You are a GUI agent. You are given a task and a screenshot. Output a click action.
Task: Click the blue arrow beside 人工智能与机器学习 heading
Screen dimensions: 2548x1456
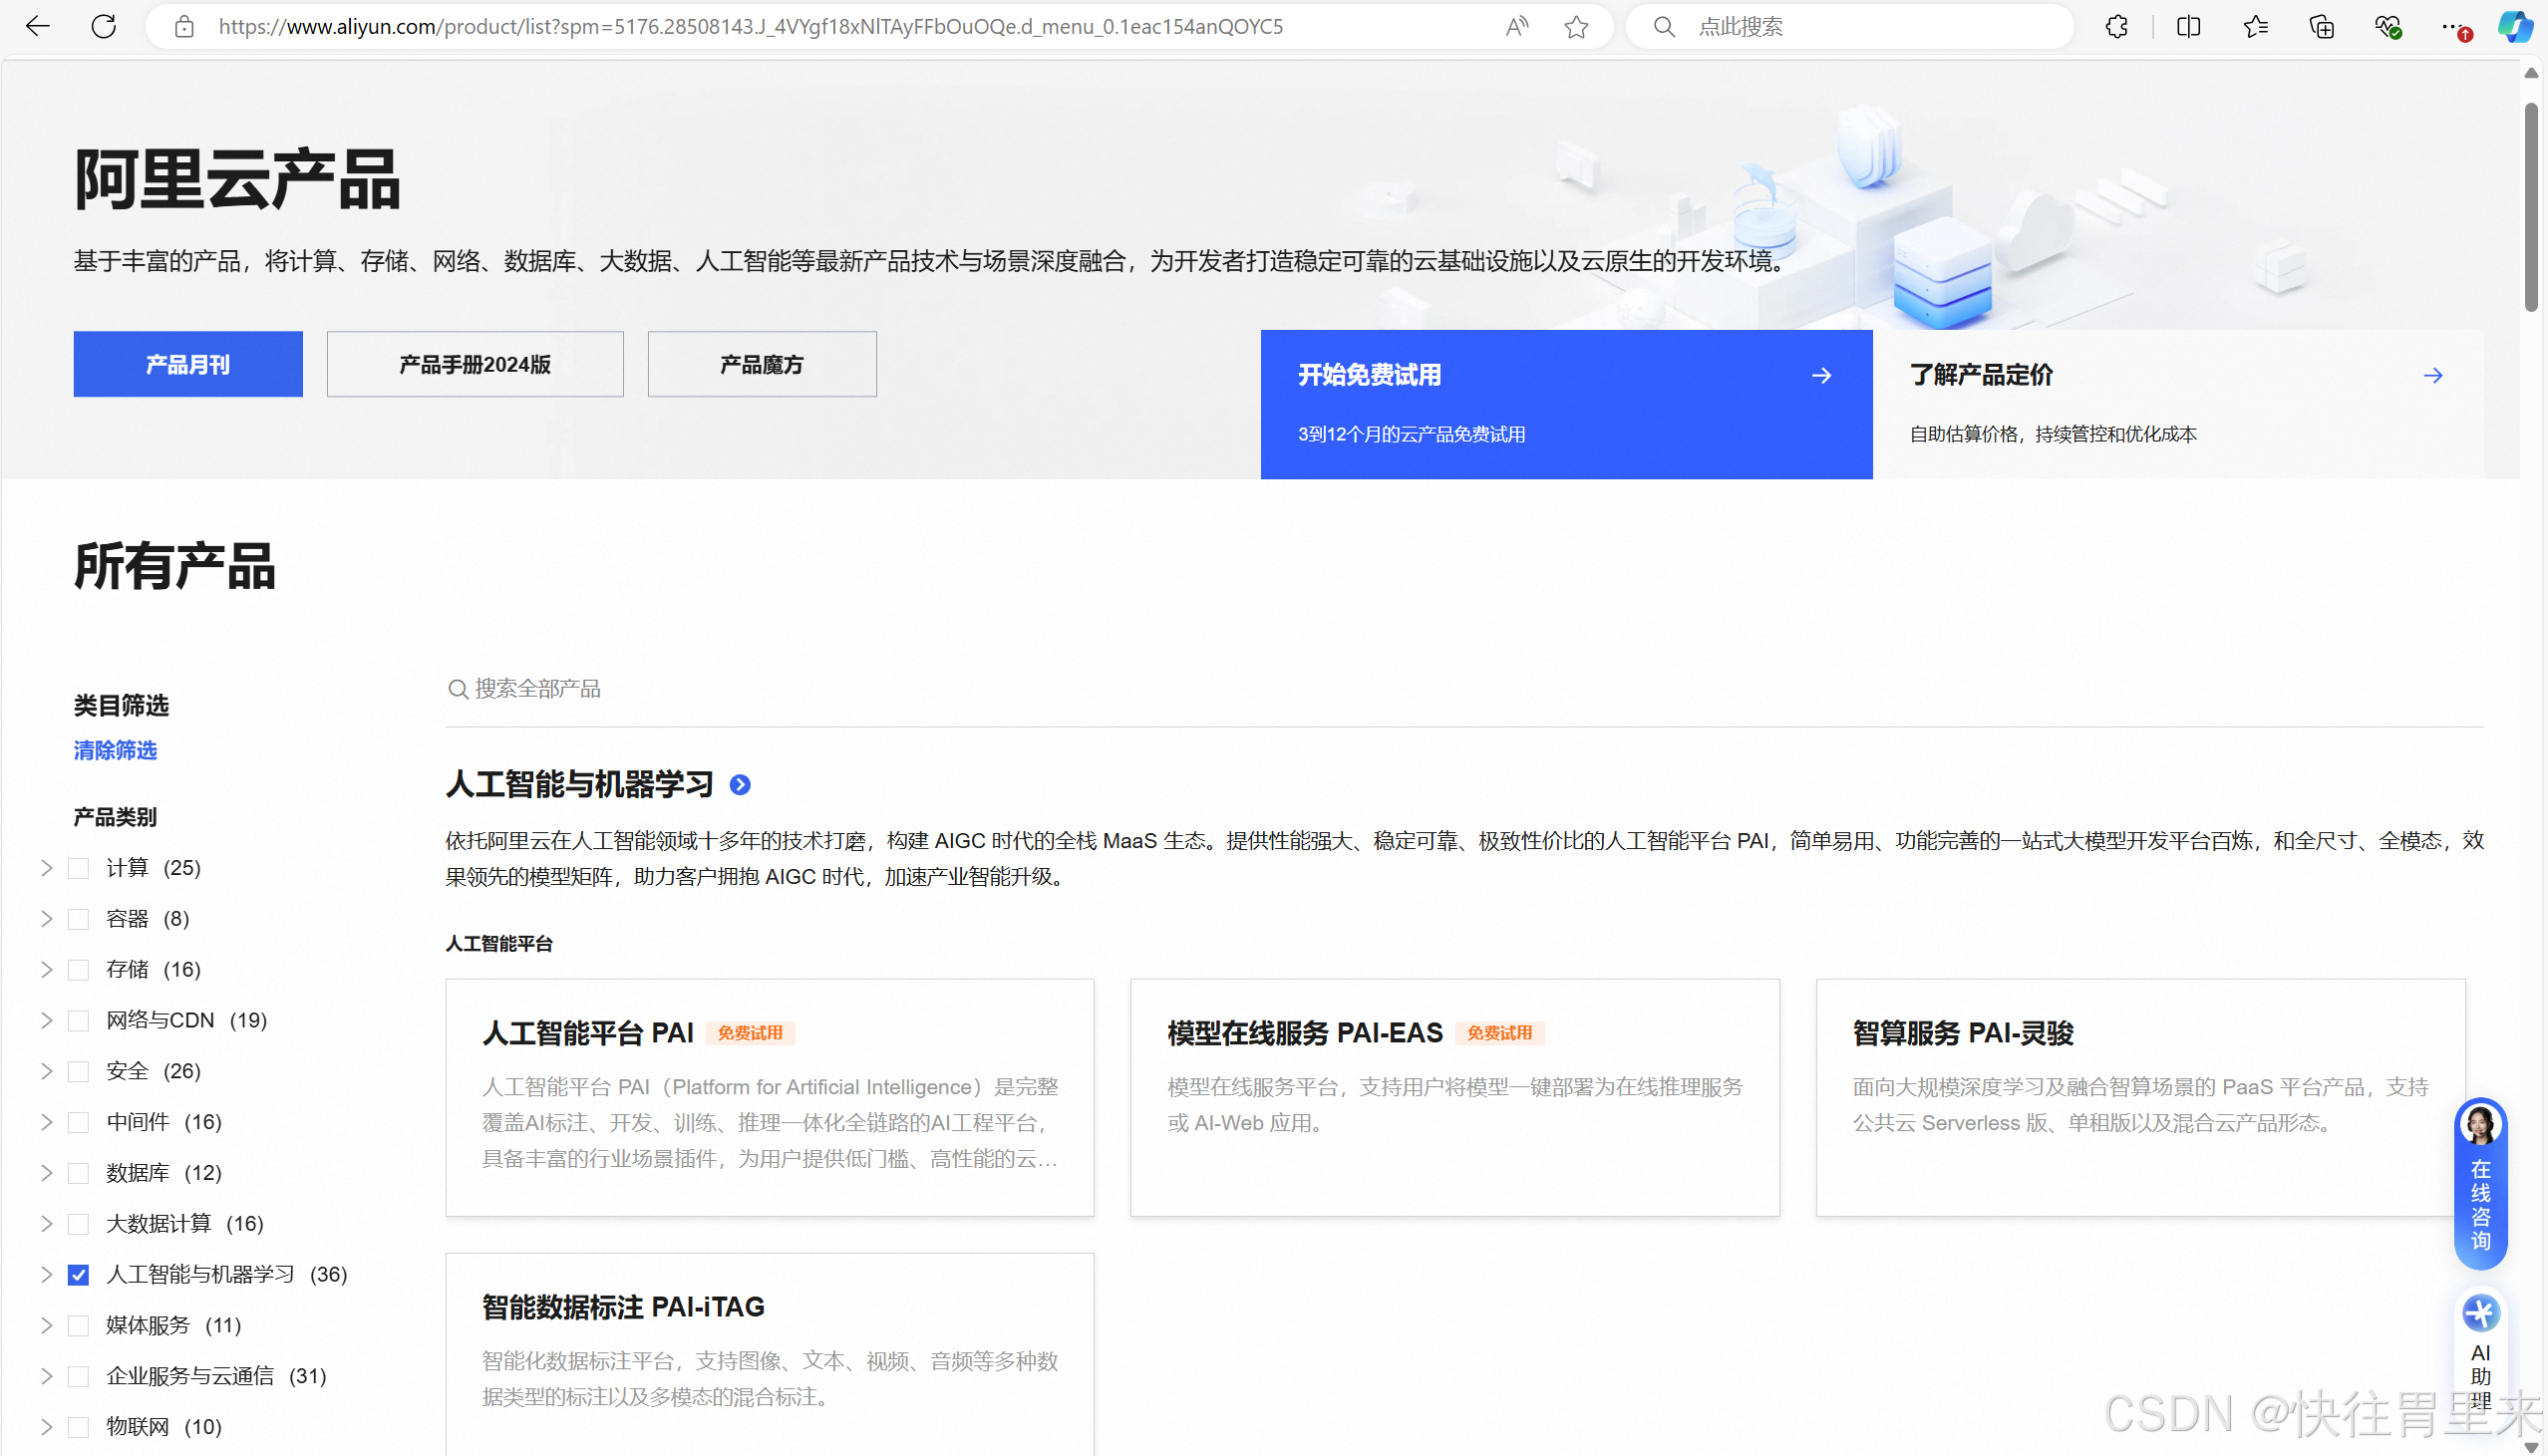click(x=740, y=785)
